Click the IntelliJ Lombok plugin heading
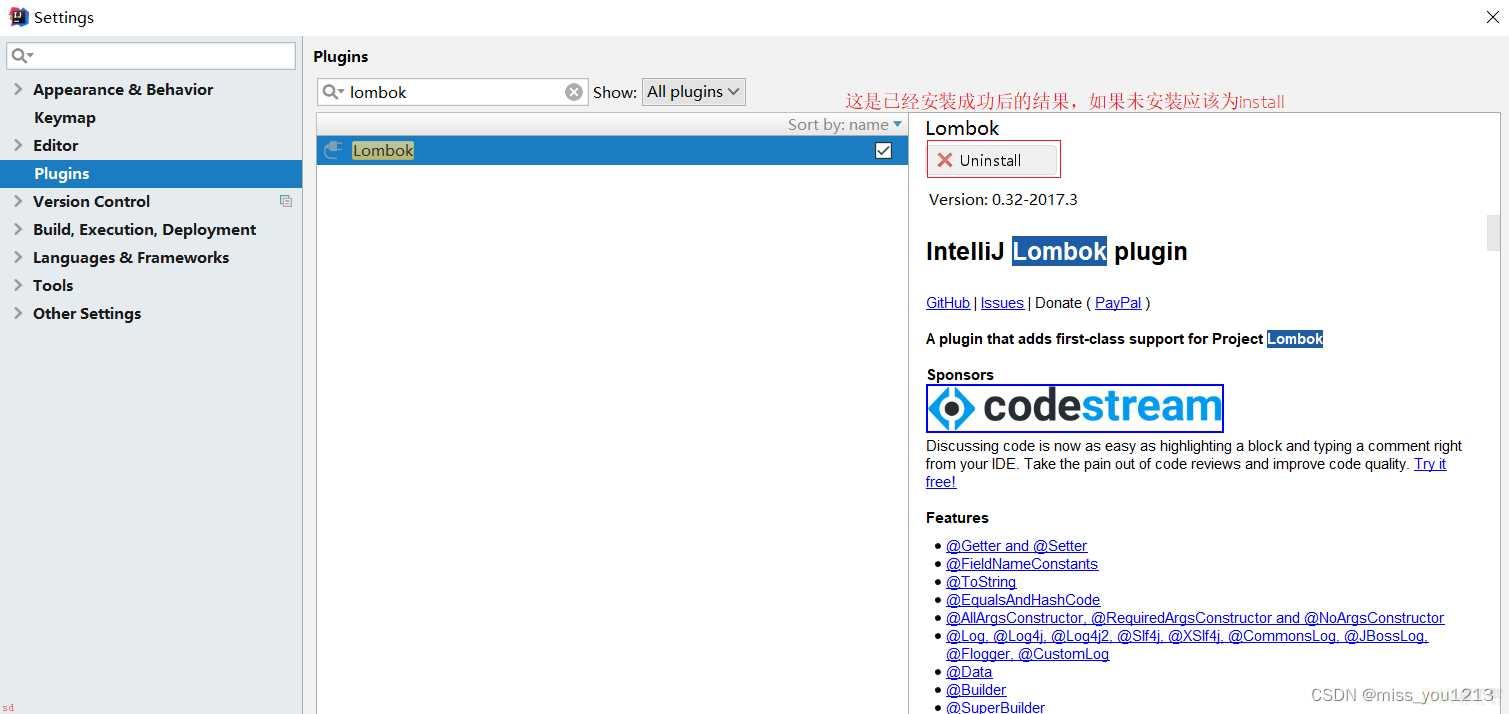Image resolution: width=1509 pixels, height=714 pixels. [1057, 251]
